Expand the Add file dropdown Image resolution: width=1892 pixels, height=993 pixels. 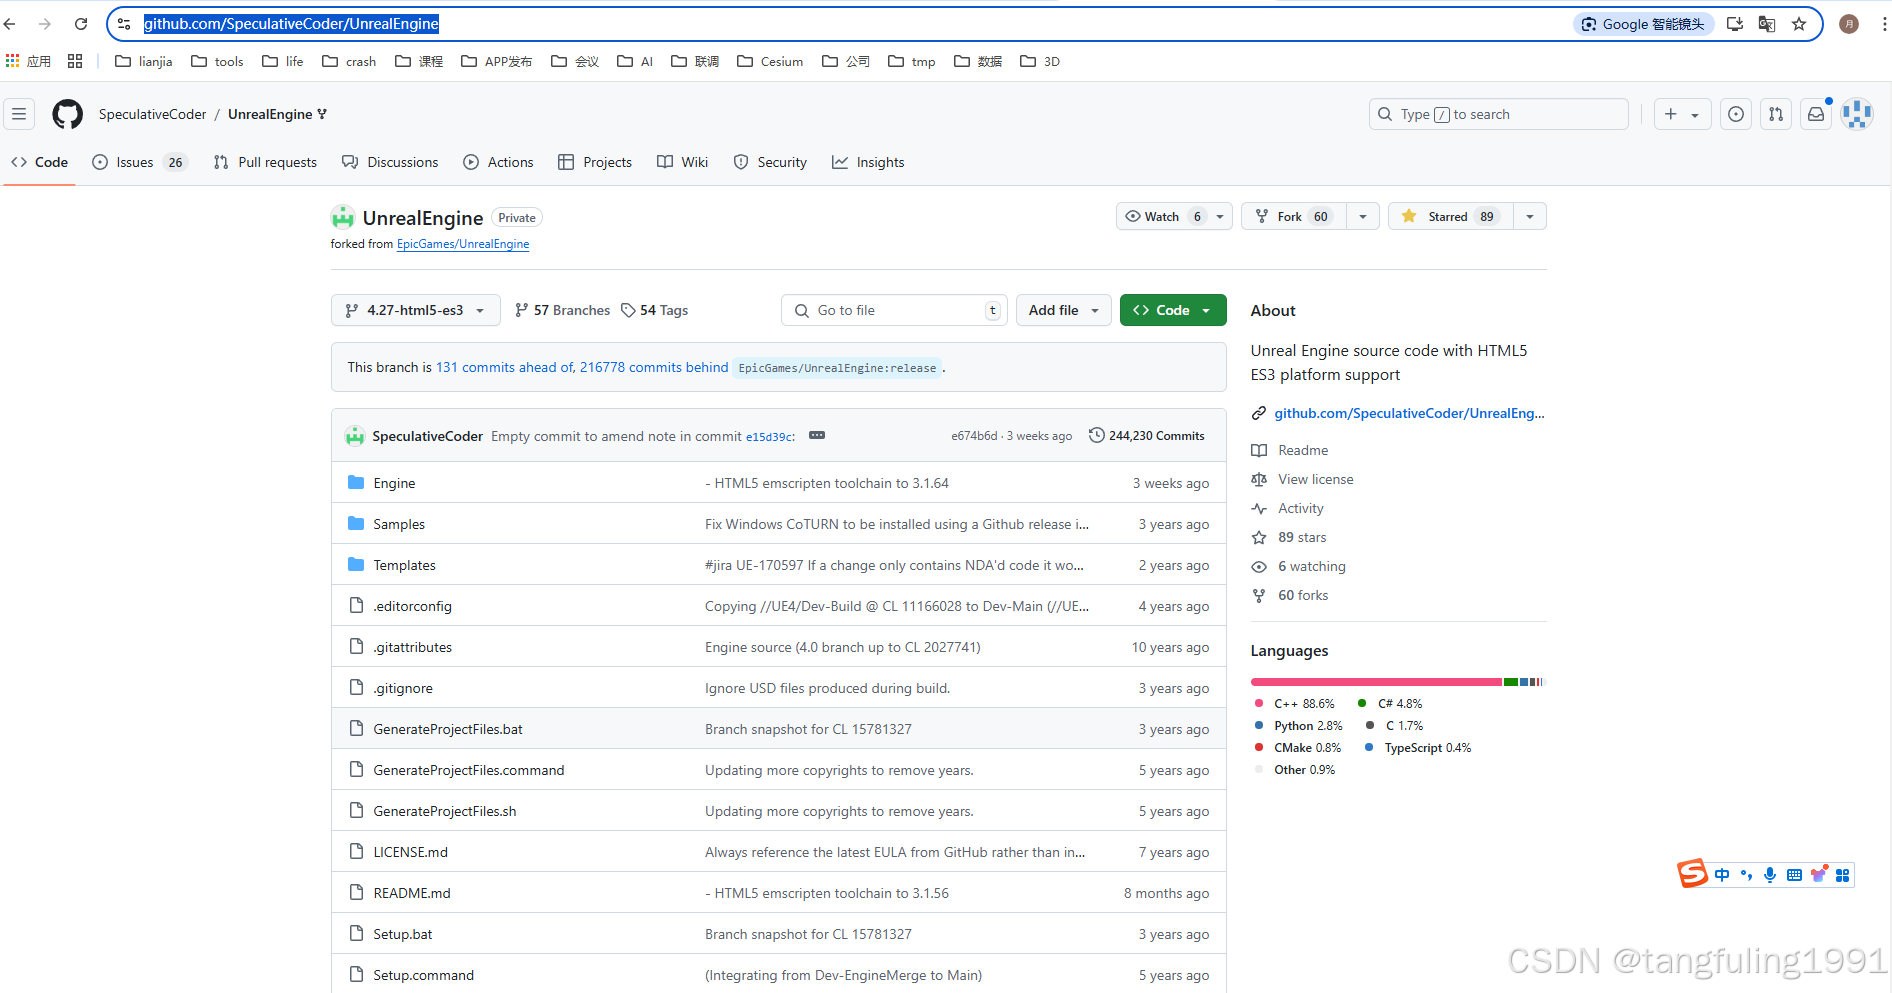(x=1064, y=310)
